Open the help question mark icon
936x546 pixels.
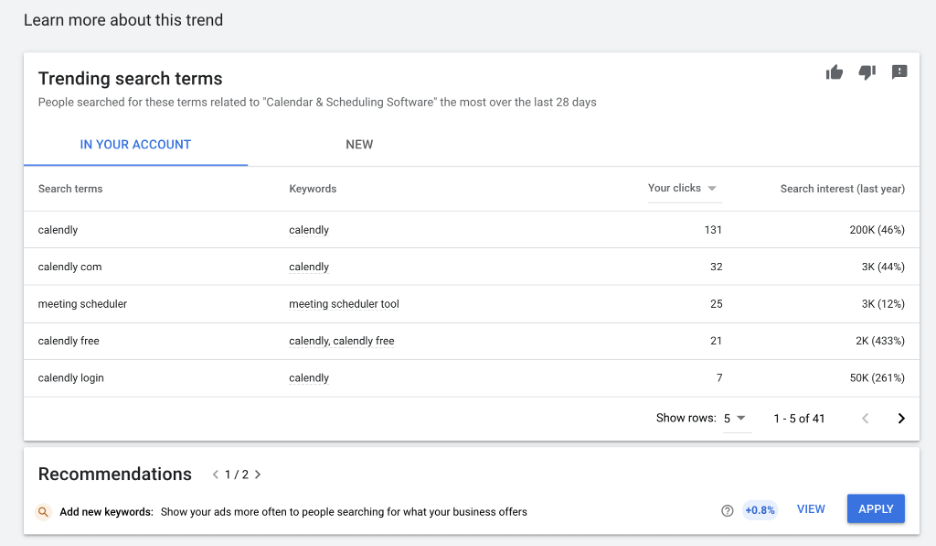click(x=726, y=511)
